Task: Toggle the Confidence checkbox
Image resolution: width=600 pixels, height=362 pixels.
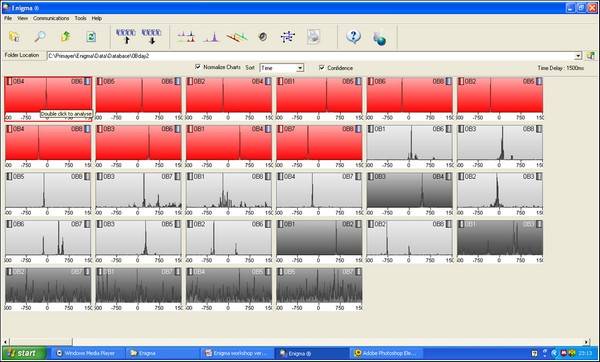Action: (322, 68)
